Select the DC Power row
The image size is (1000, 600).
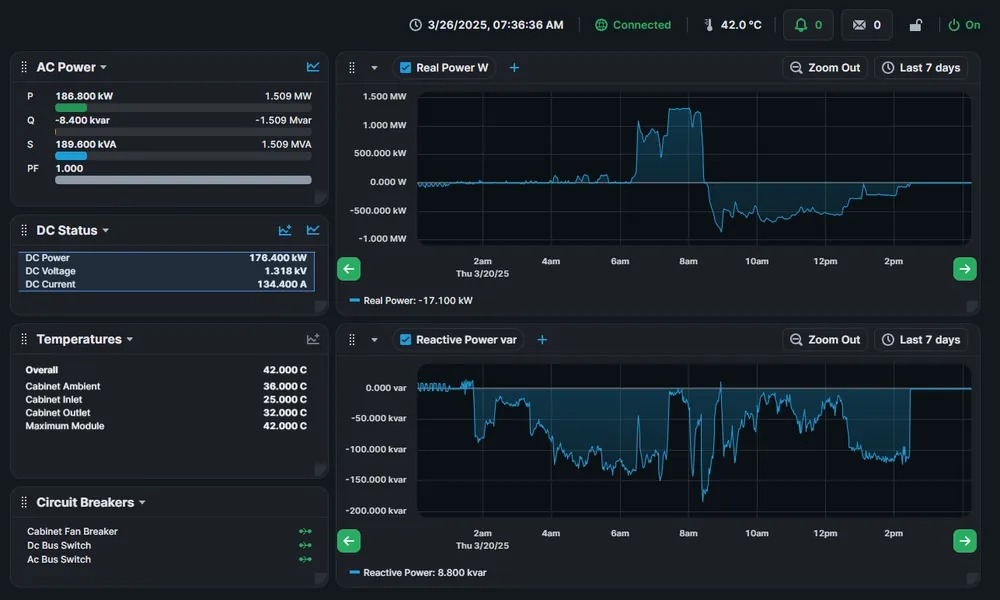point(166,258)
